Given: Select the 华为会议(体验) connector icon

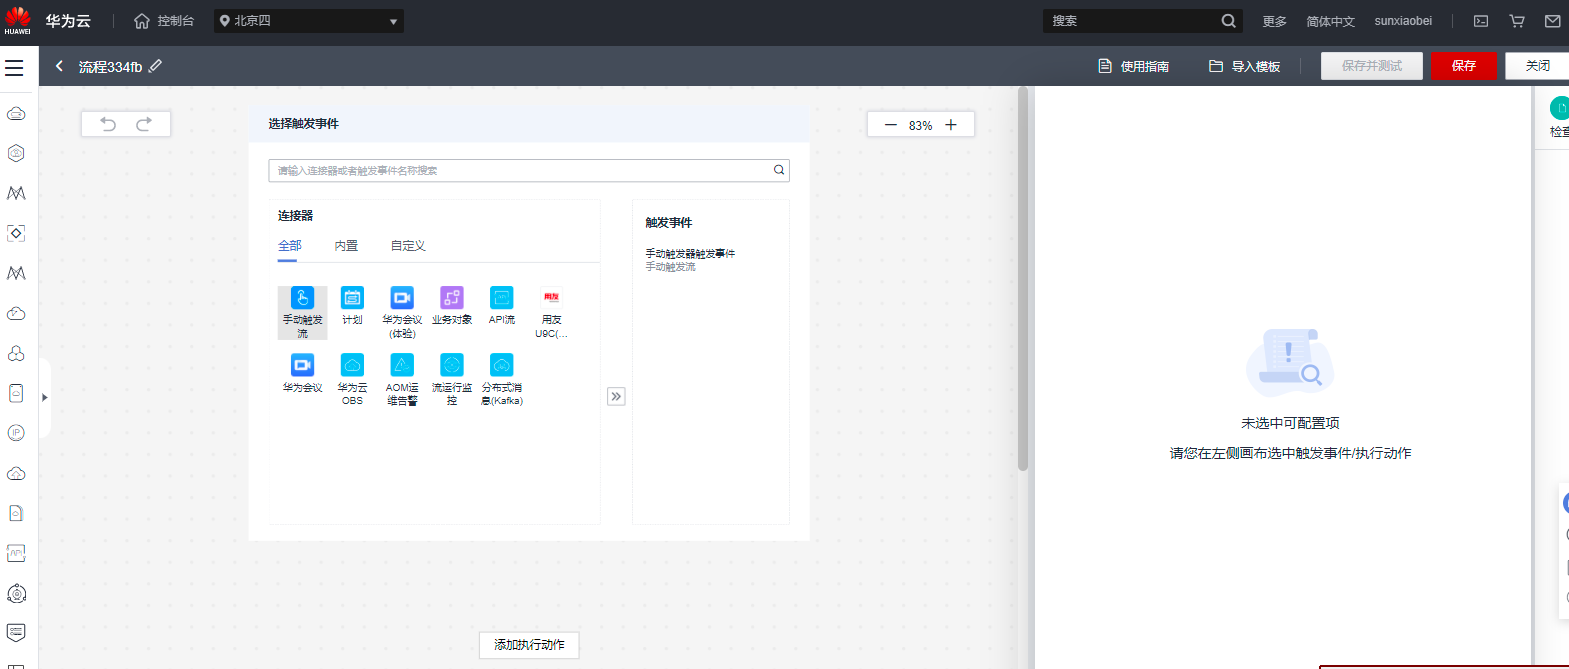Looking at the screenshot, I should click(402, 298).
